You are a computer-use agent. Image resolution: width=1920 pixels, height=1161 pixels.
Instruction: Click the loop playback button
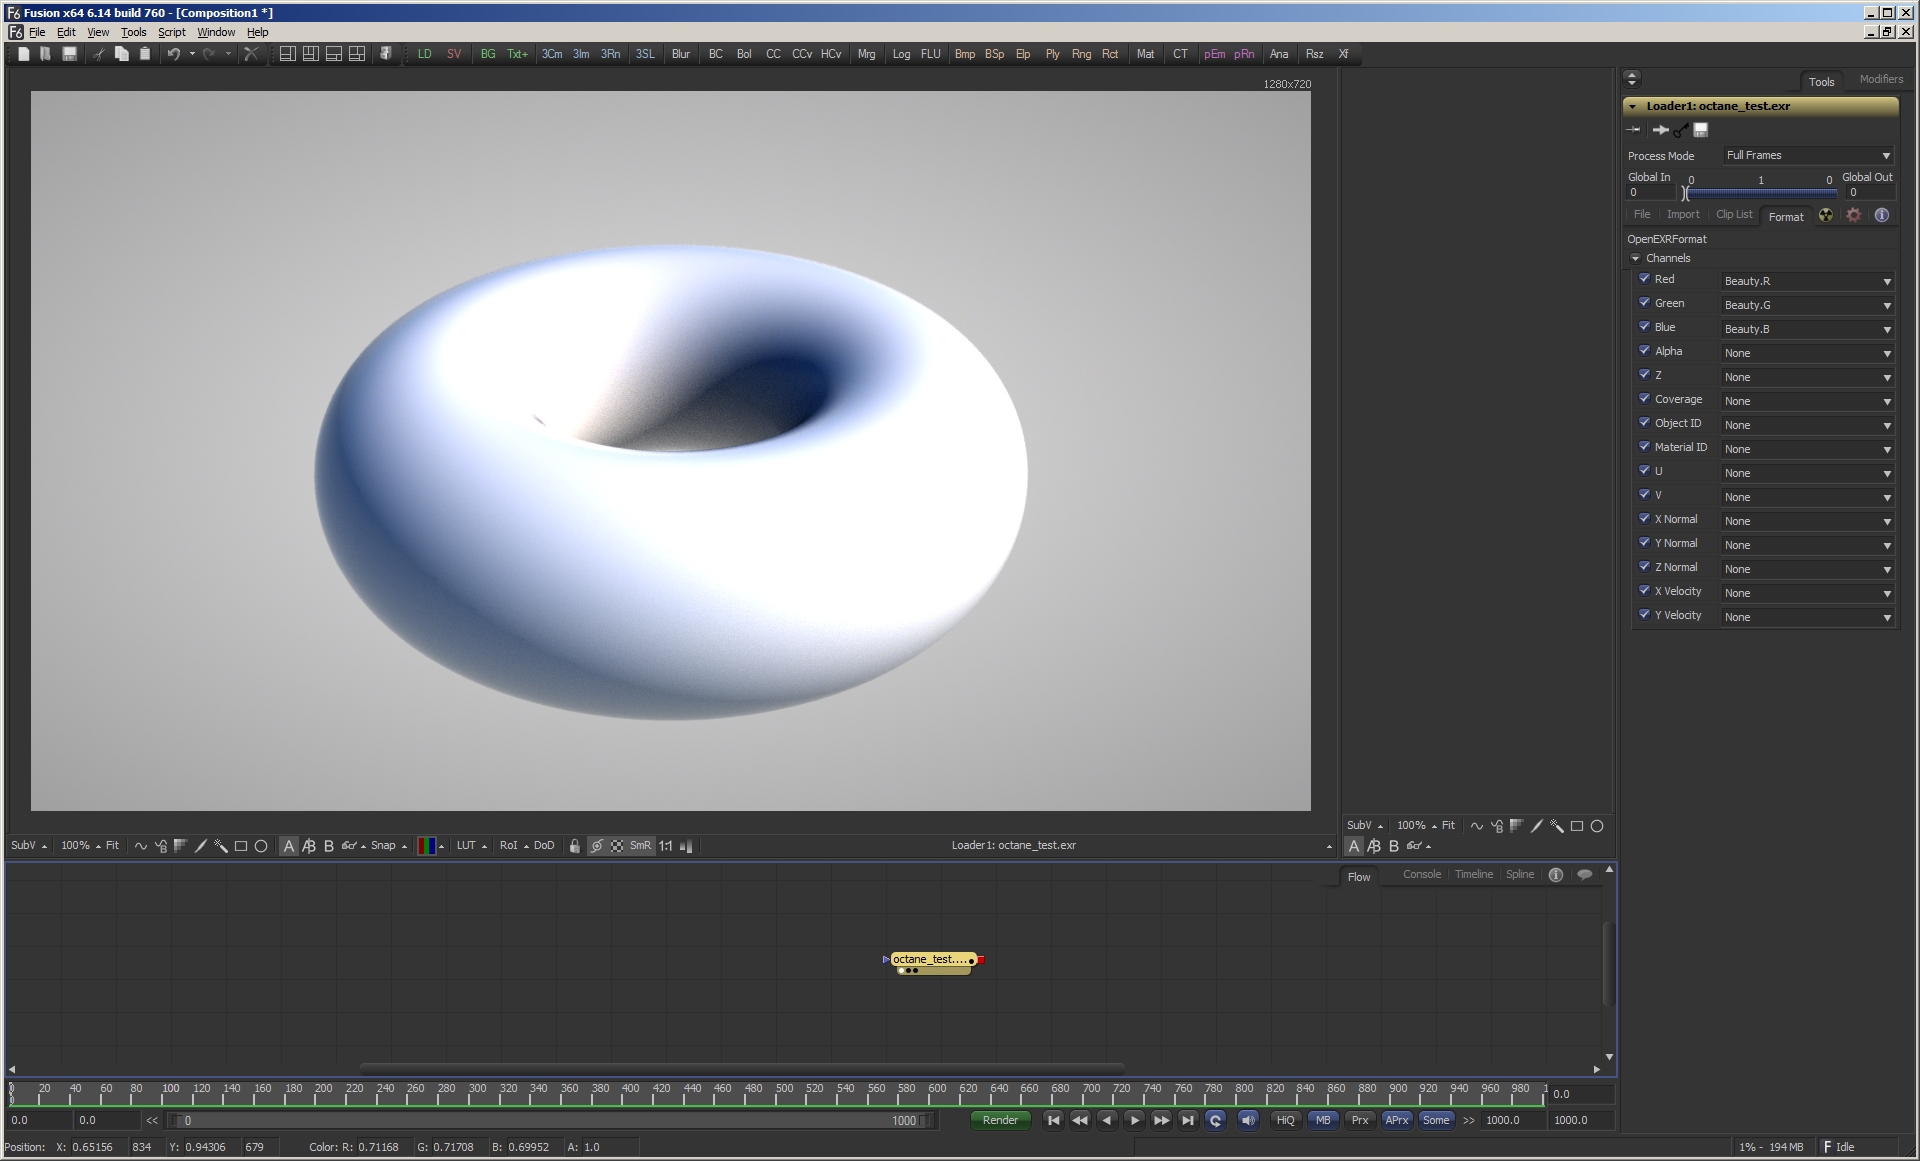(x=1215, y=1120)
